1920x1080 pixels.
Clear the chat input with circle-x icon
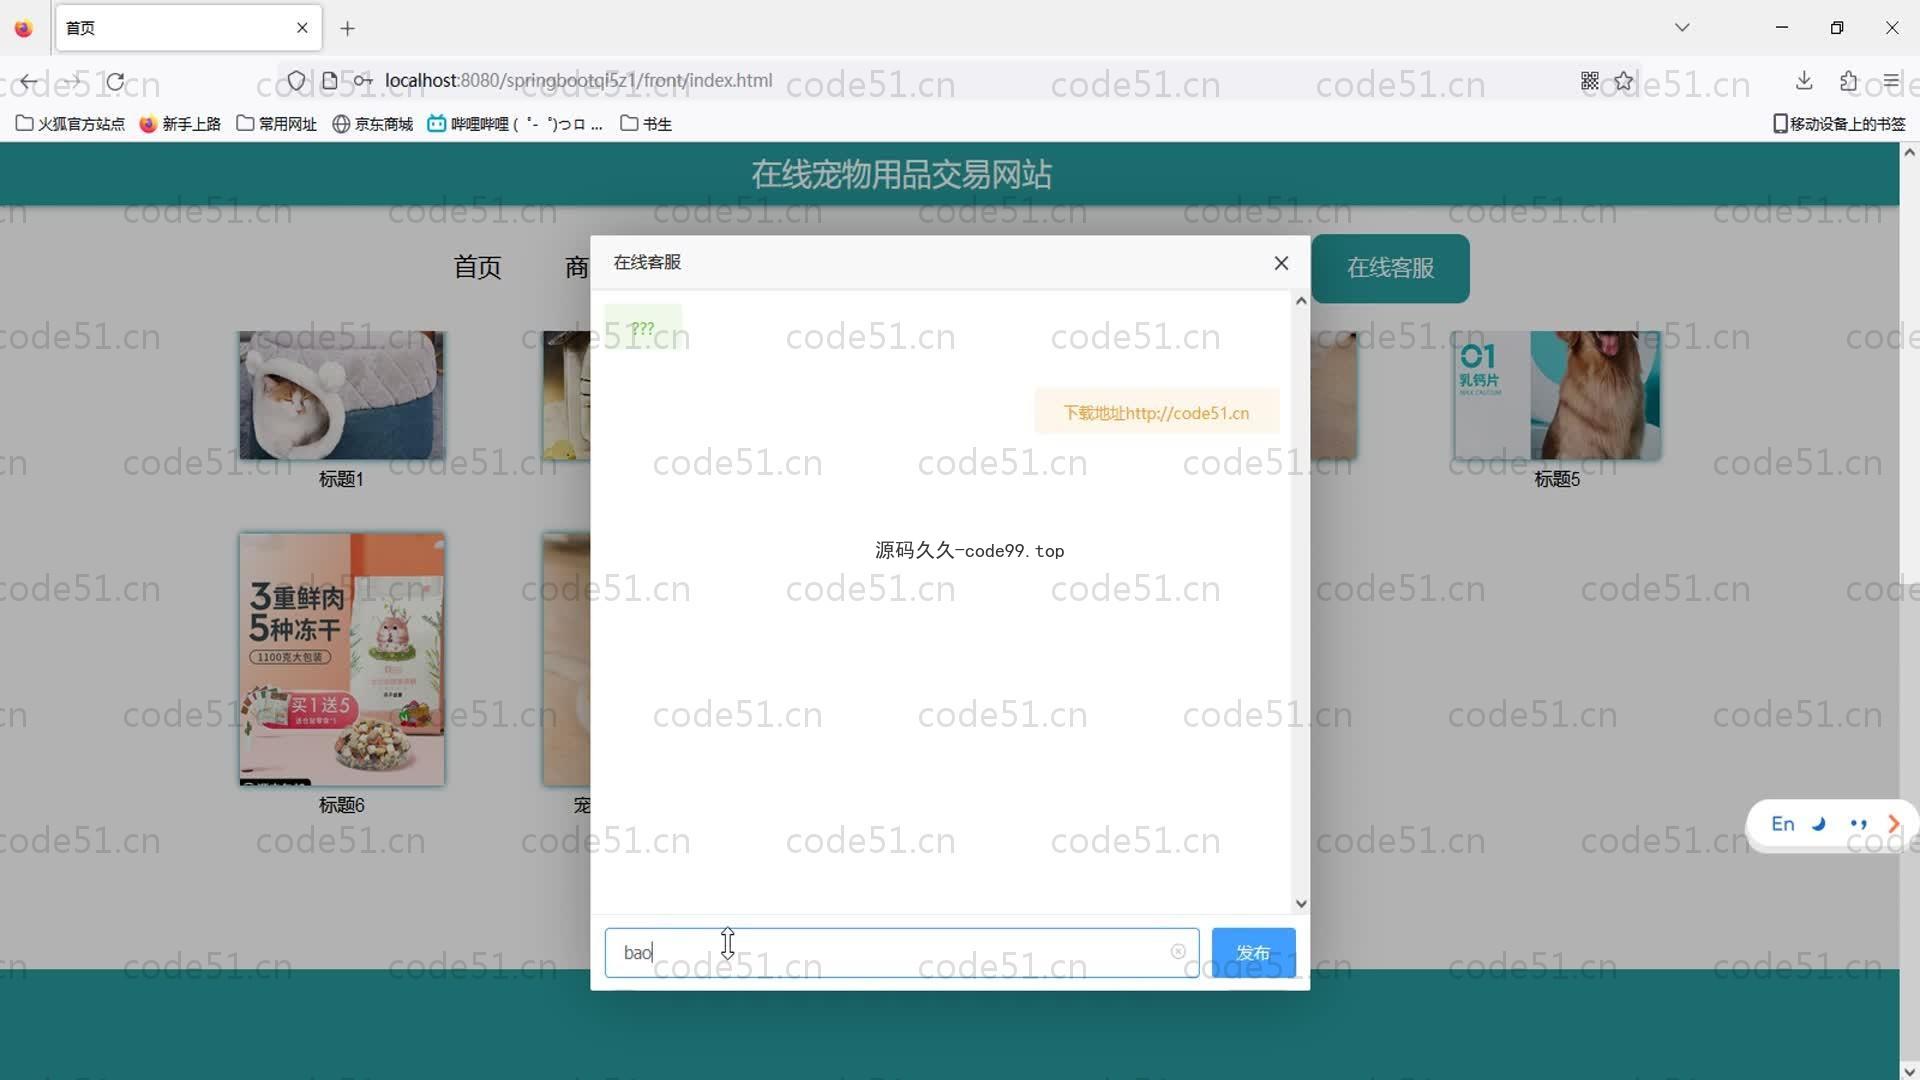click(x=1178, y=951)
